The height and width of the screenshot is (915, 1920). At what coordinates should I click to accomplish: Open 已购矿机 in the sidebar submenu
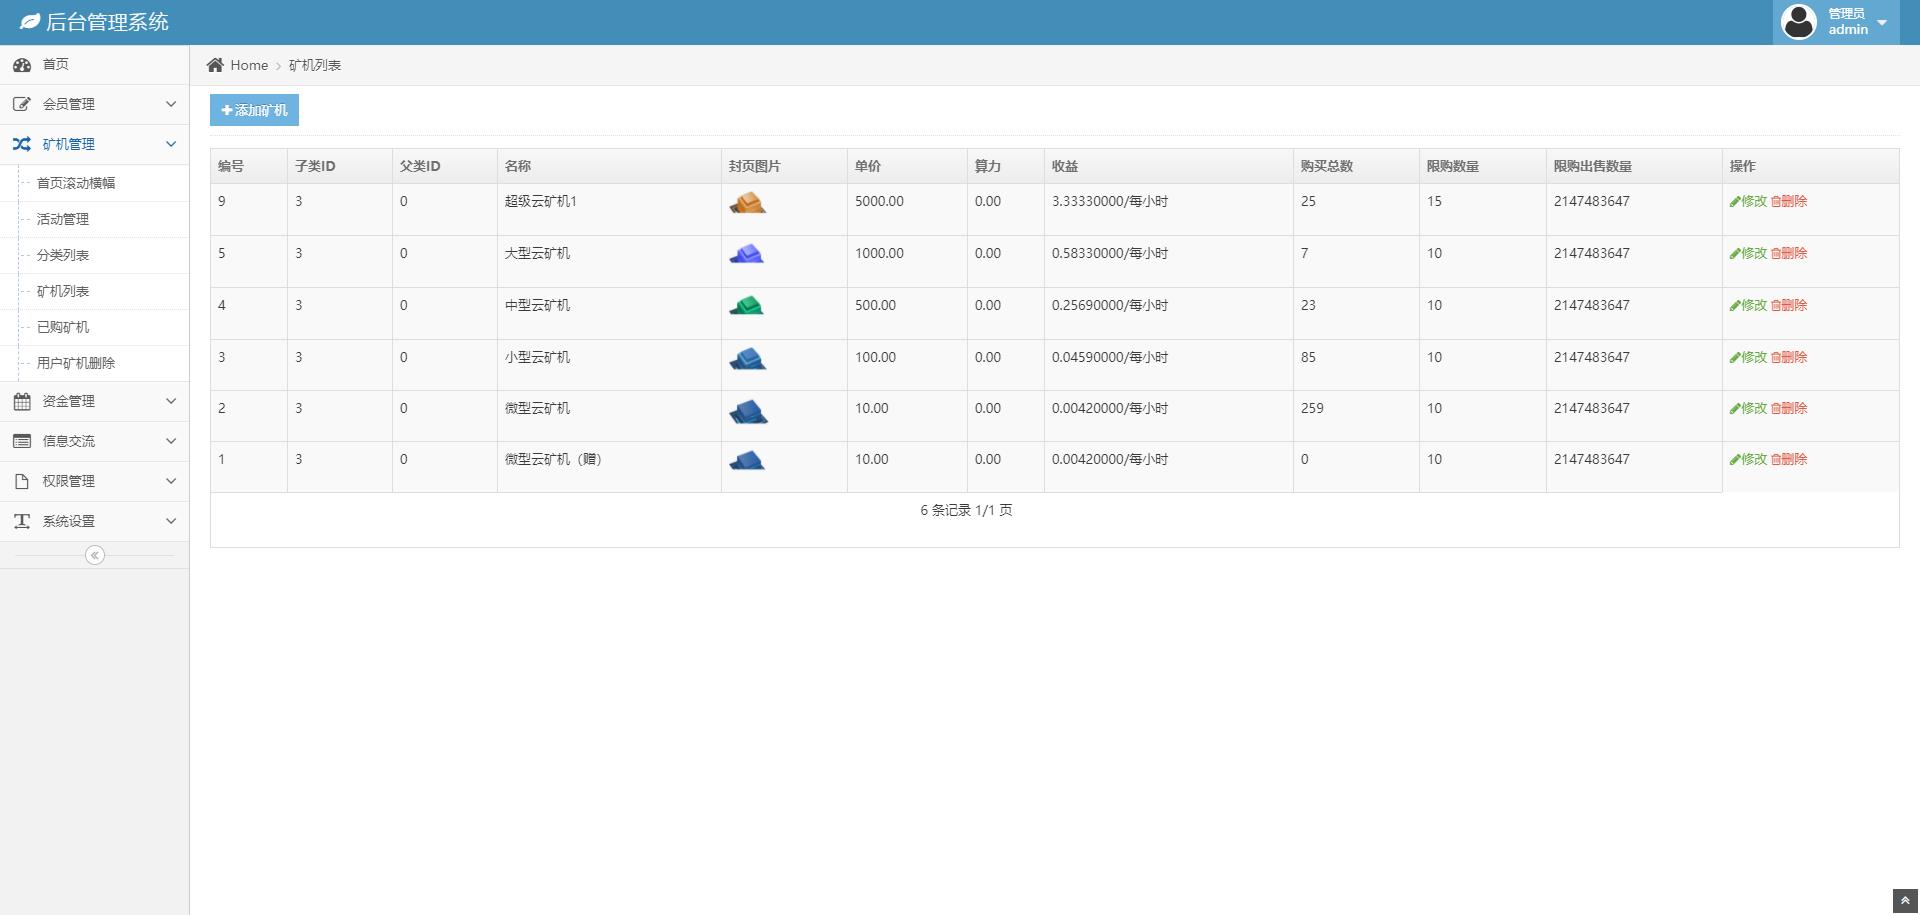click(x=63, y=327)
